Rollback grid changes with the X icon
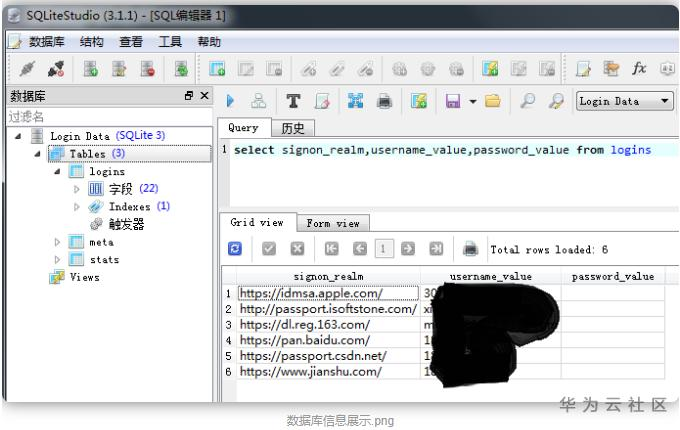 (297, 249)
